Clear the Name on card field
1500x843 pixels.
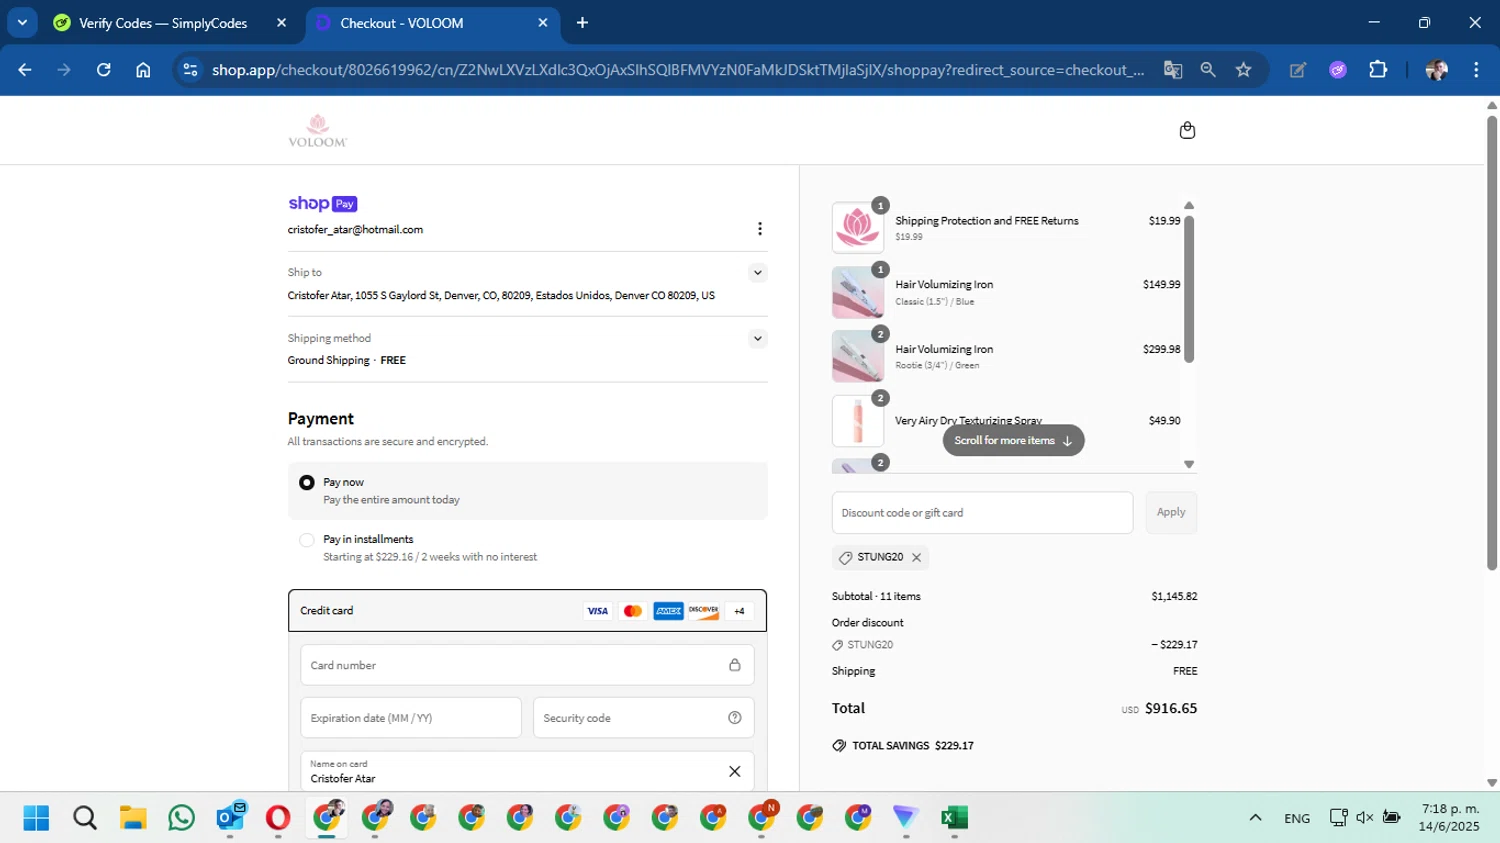click(735, 771)
